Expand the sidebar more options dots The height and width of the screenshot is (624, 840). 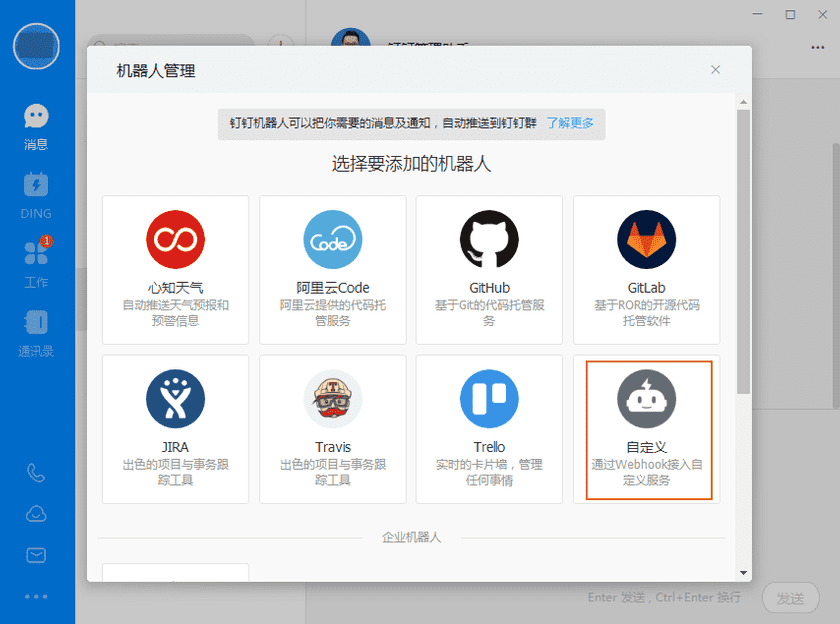36,597
